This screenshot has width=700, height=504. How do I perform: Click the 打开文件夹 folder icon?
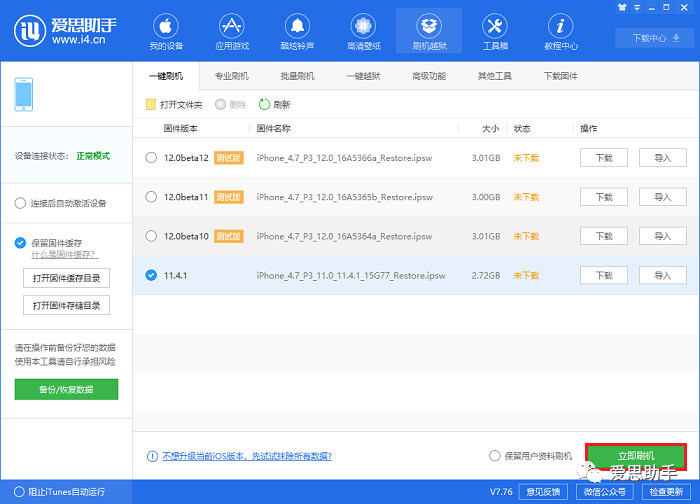click(x=151, y=104)
